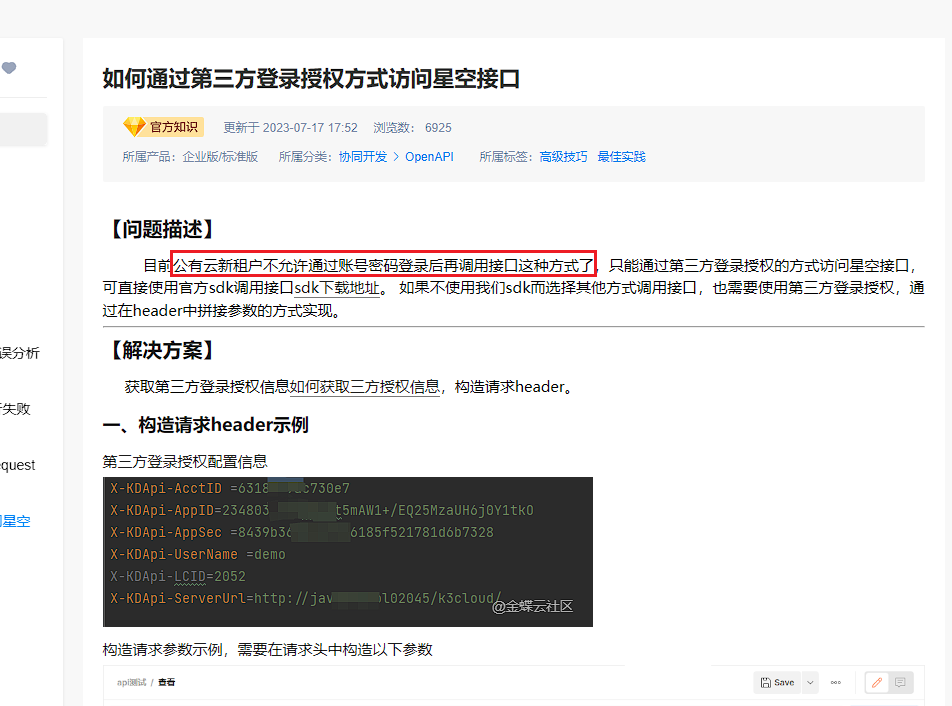The image size is (952, 706).
Task: Click the pencil edit icon near Save
Action: point(877,682)
